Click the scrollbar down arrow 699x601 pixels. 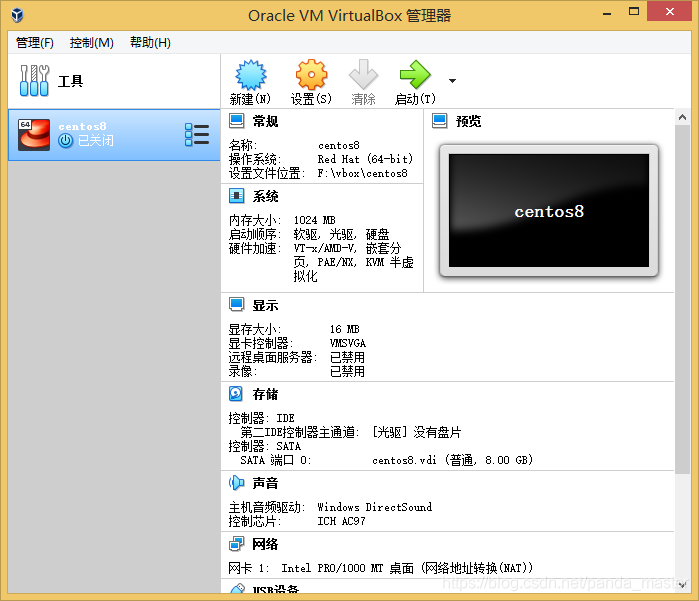682,585
